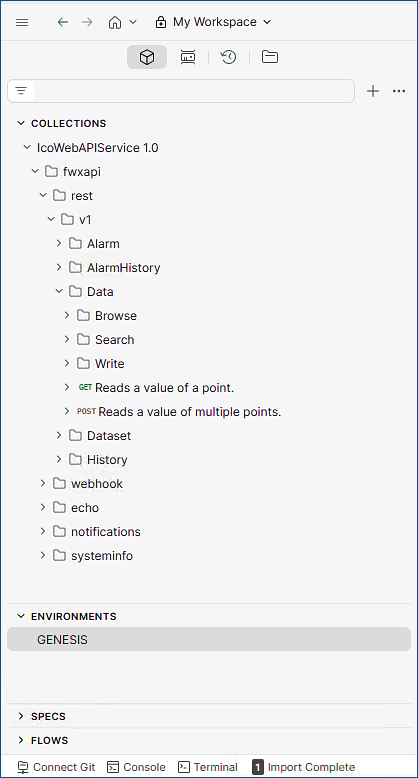Open the hamburger menu icon
Image resolution: width=418 pixels, height=778 pixels.
point(22,22)
